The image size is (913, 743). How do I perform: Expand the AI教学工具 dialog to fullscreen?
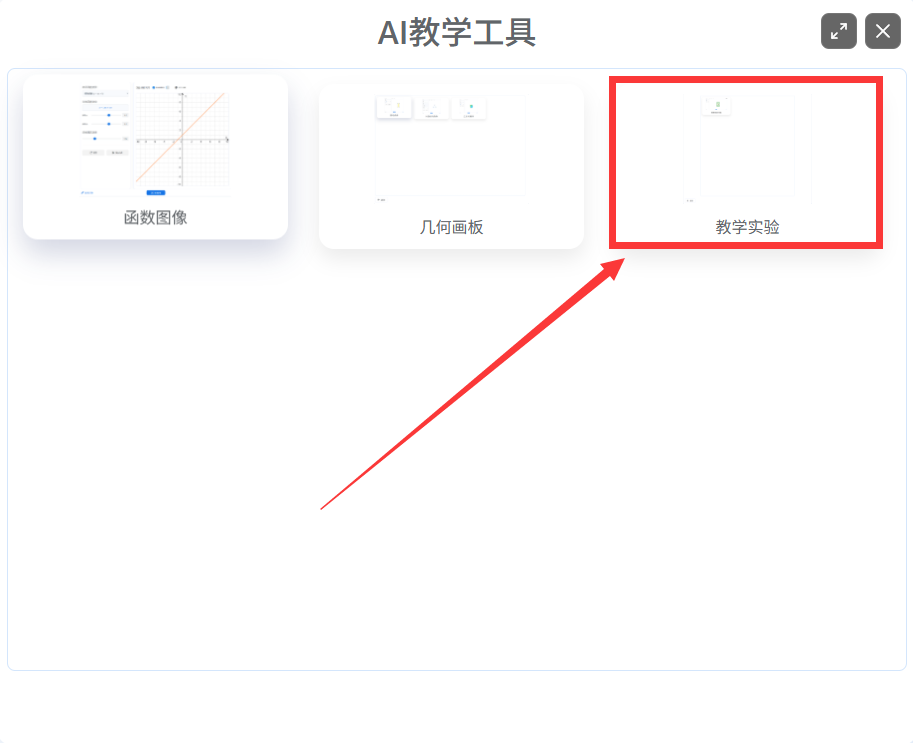tap(838, 31)
